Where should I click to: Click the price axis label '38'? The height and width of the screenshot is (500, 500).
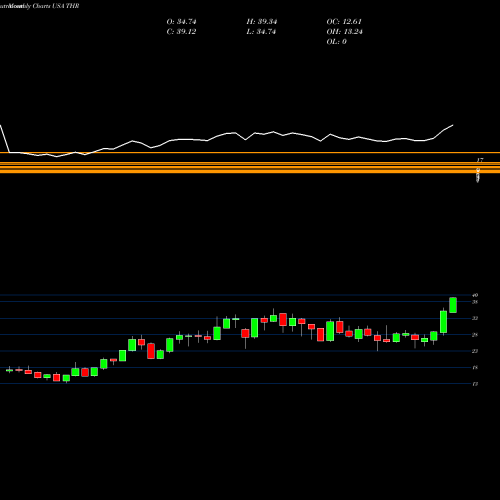(475, 302)
